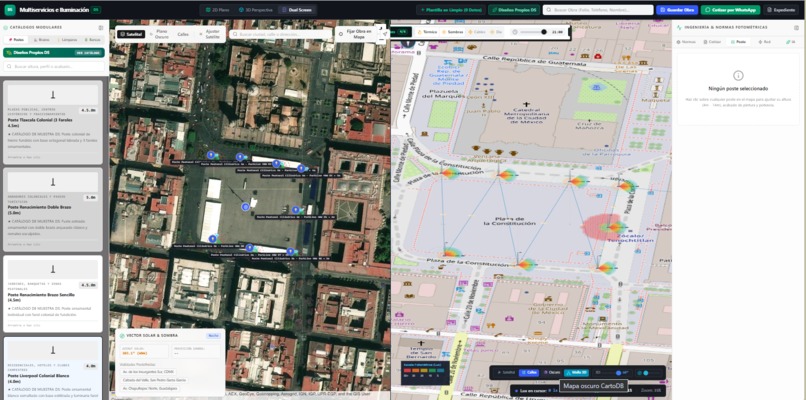
Task: Click clock icon beside time slider
Action: pyautogui.click(x=515, y=32)
